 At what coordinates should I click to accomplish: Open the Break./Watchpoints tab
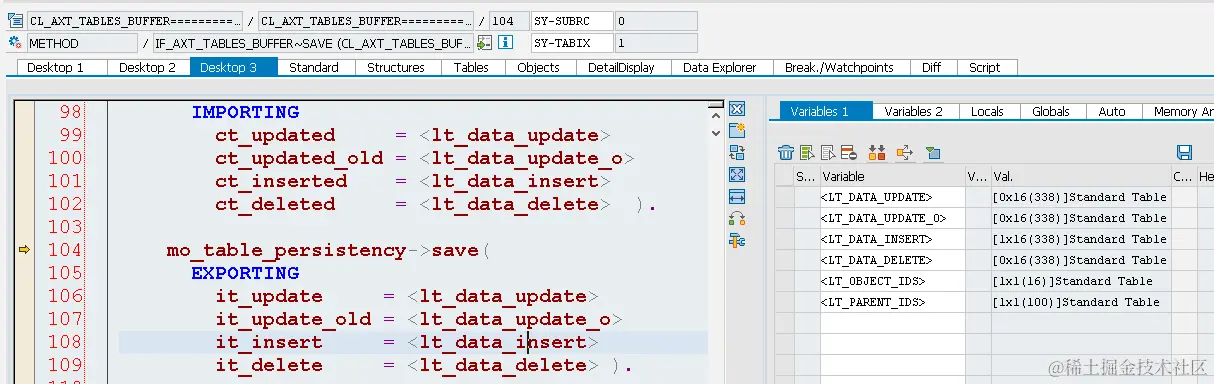(839, 67)
